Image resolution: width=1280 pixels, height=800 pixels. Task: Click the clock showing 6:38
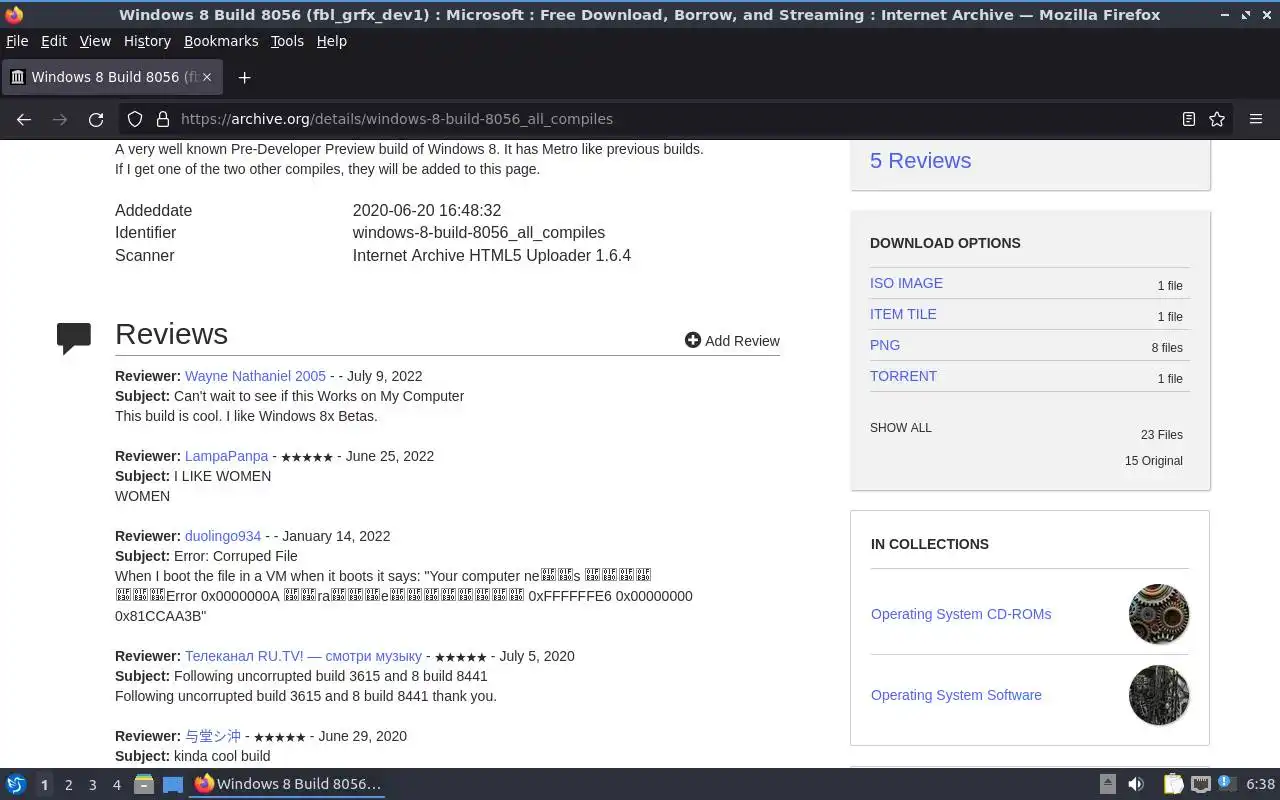click(1260, 784)
